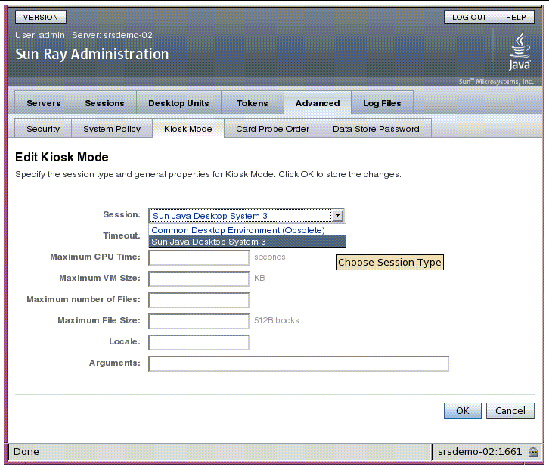The width and height of the screenshot is (549, 470).
Task: Choose Sun Java Desktop System 3 option
Action: click(x=247, y=242)
